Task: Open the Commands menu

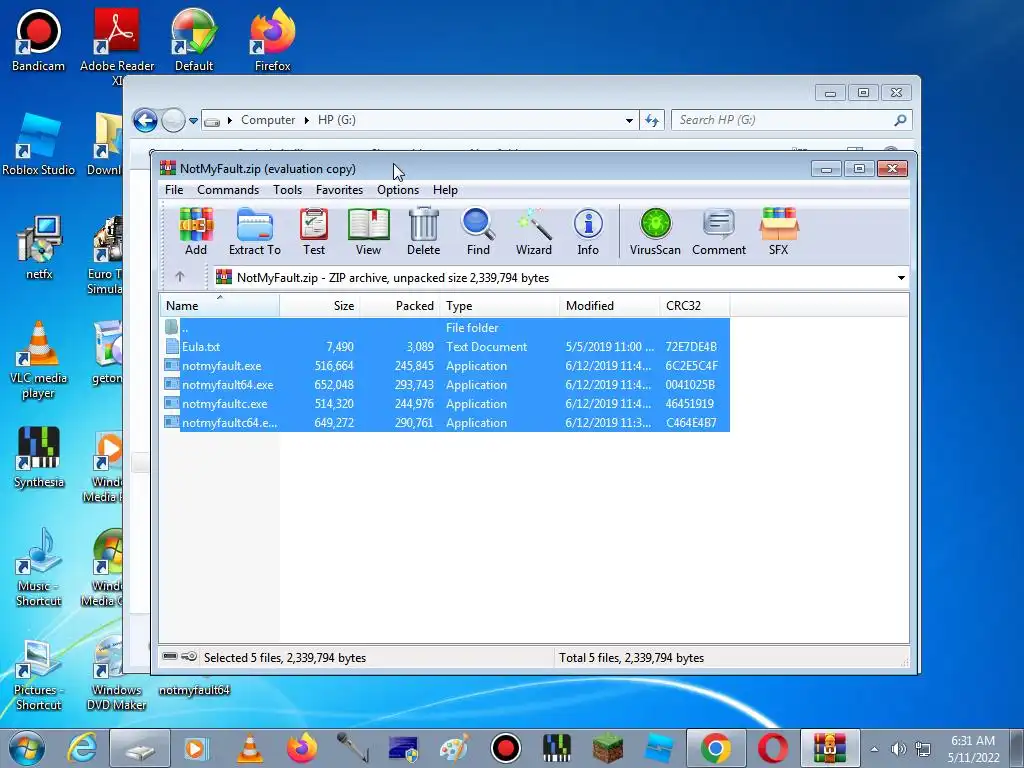Action: pos(228,190)
